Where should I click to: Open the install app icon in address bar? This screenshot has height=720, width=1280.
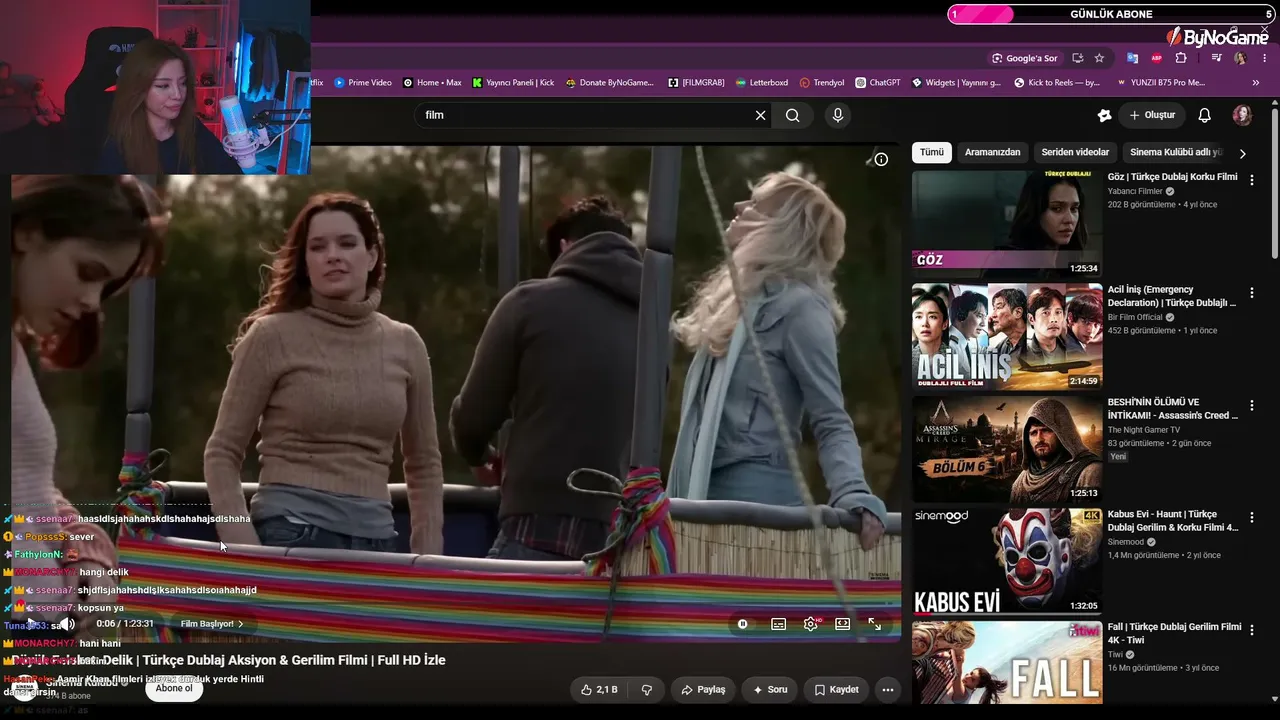point(1077,58)
